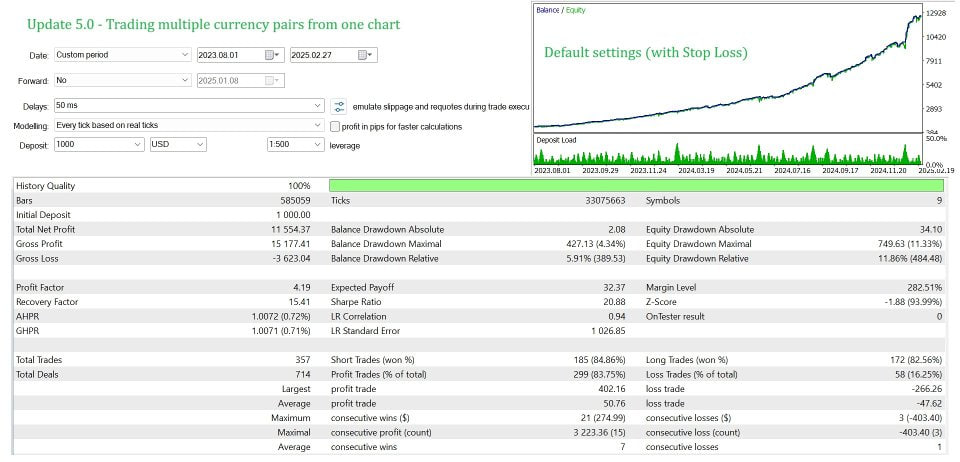Image resolution: width=960 pixels, height=462 pixels.
Task: Open the 1:500 leverage dropdown
Action: click(x=316, y=145)
